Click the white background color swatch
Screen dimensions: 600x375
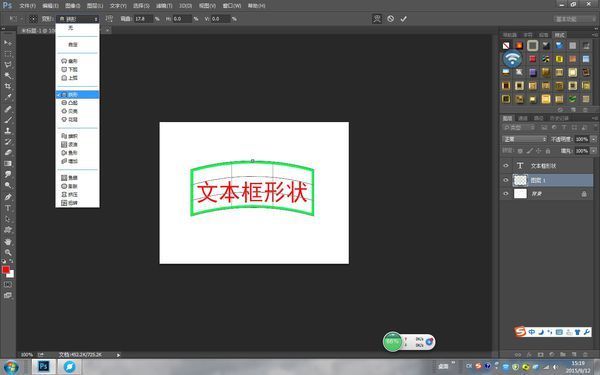click(11, 274)
